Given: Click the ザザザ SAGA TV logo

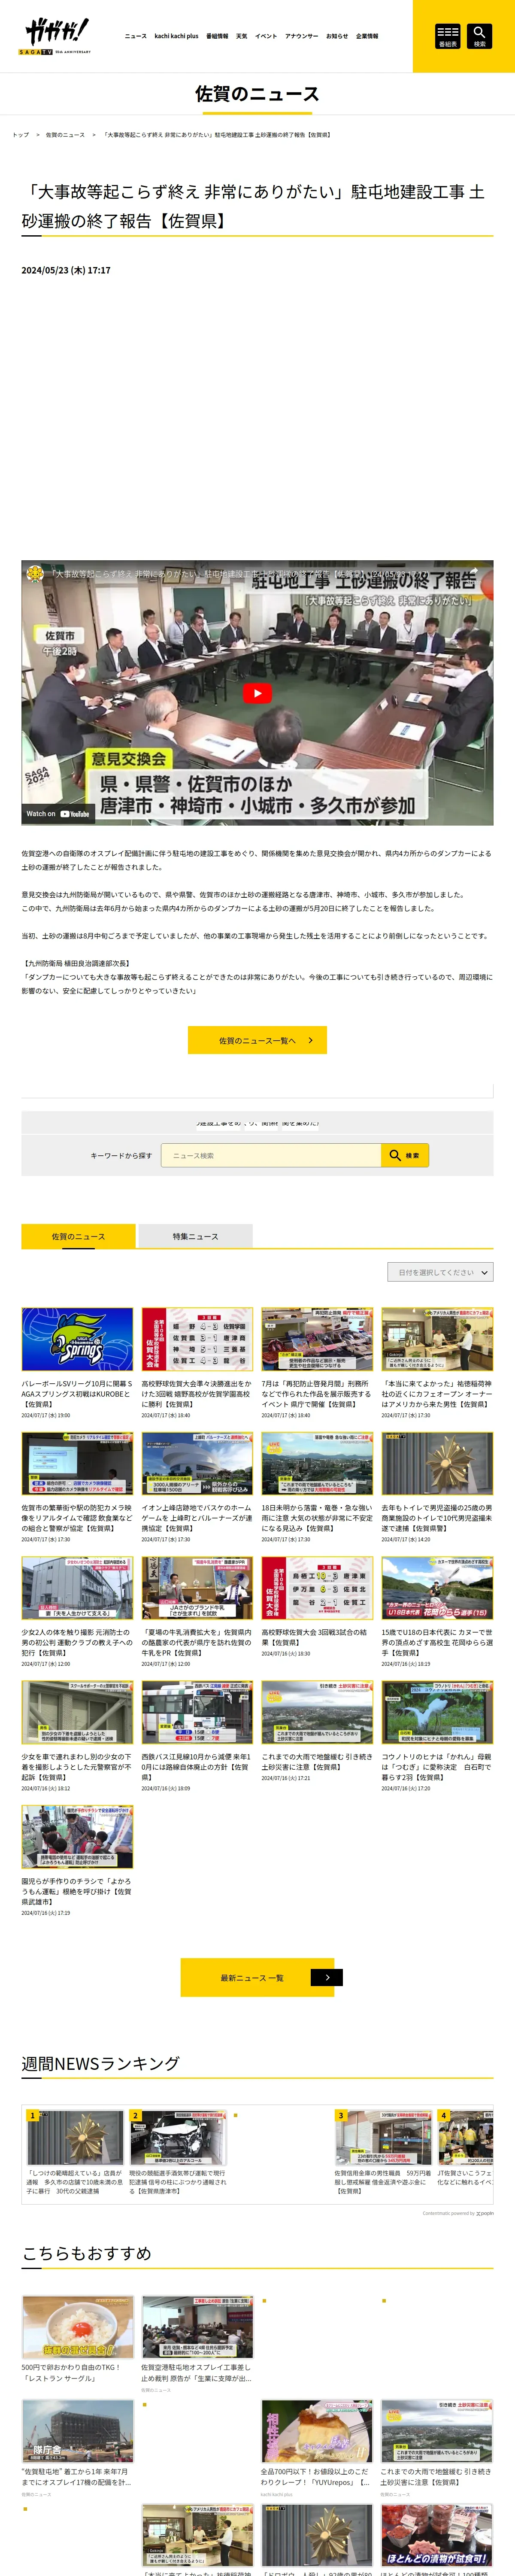Looking at the screenshot, I should point(55,36).
